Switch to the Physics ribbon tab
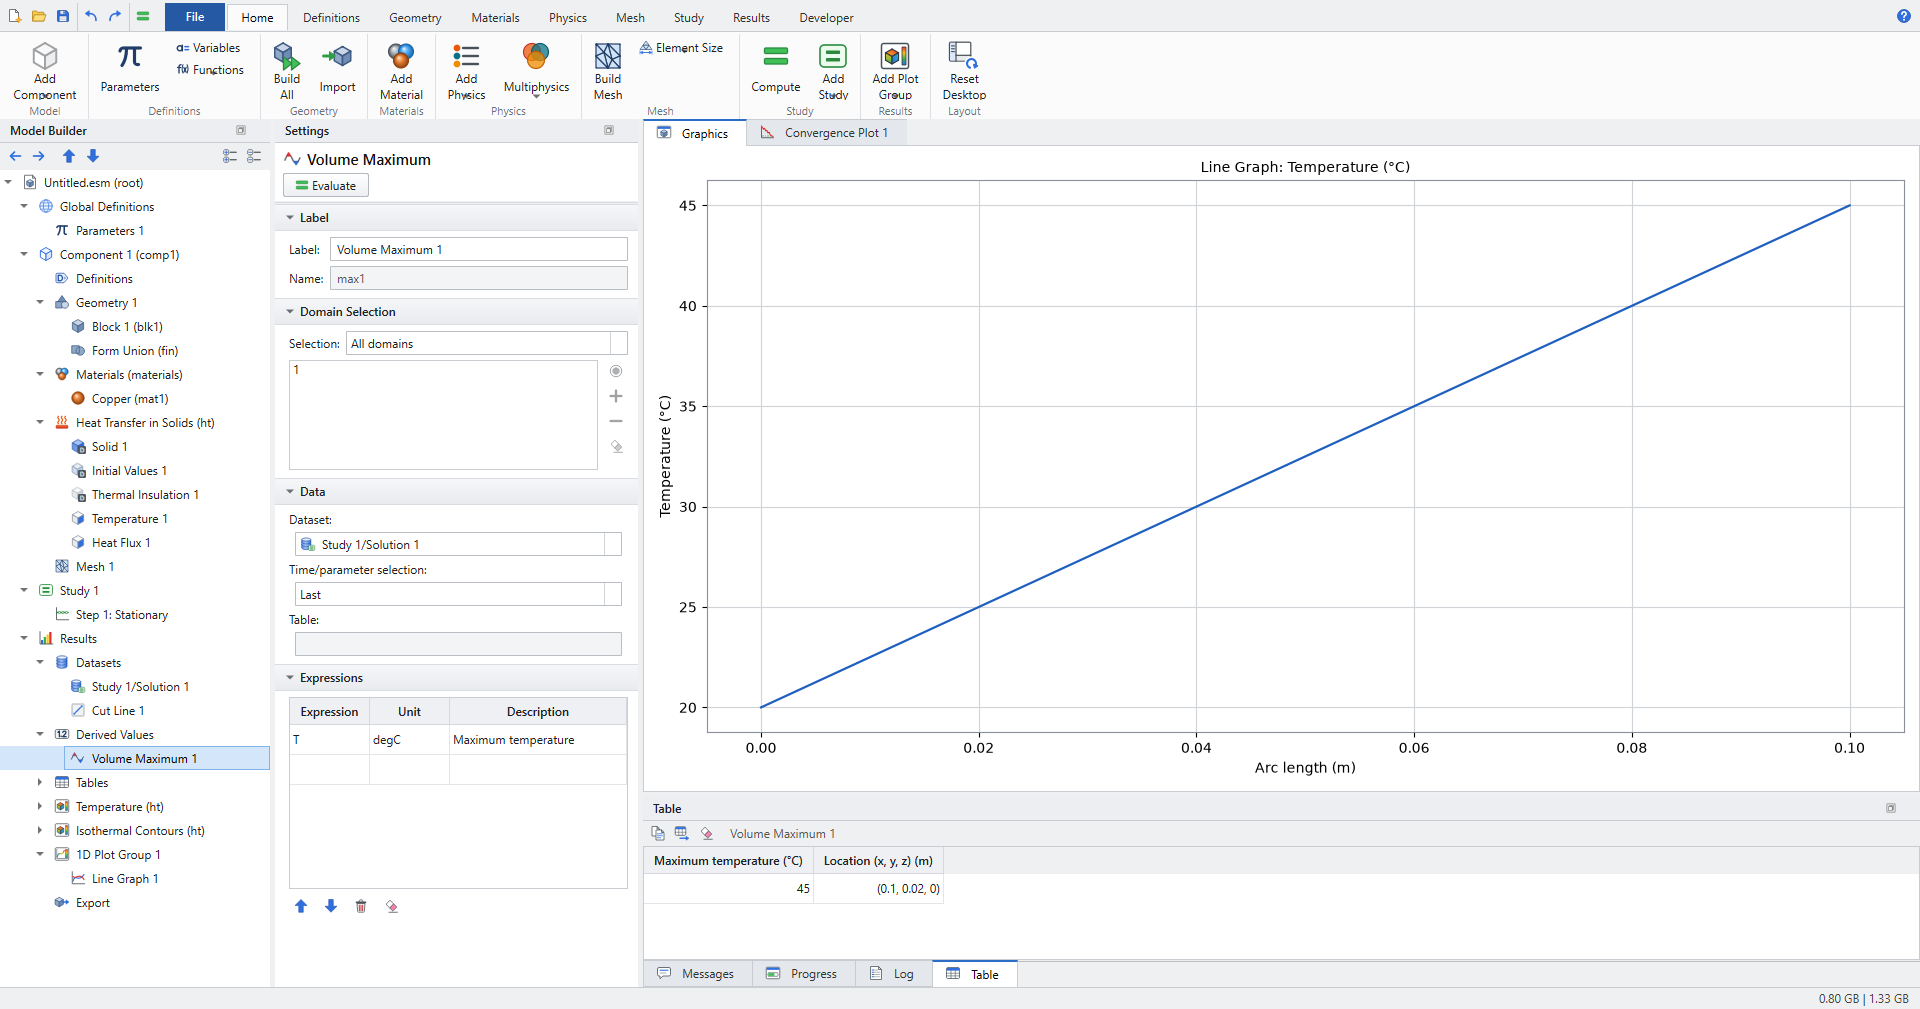 [x=567, y=18]
